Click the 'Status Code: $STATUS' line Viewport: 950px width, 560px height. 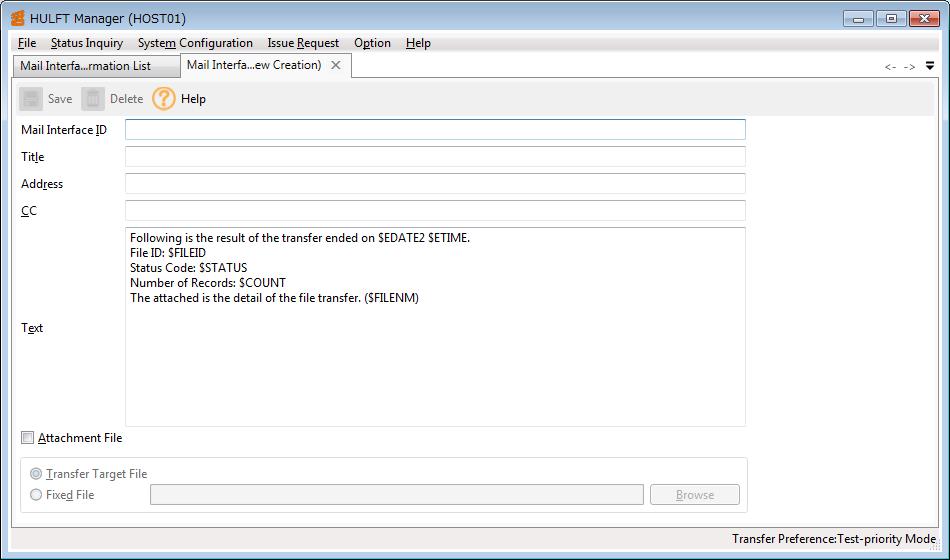(188, 268)
